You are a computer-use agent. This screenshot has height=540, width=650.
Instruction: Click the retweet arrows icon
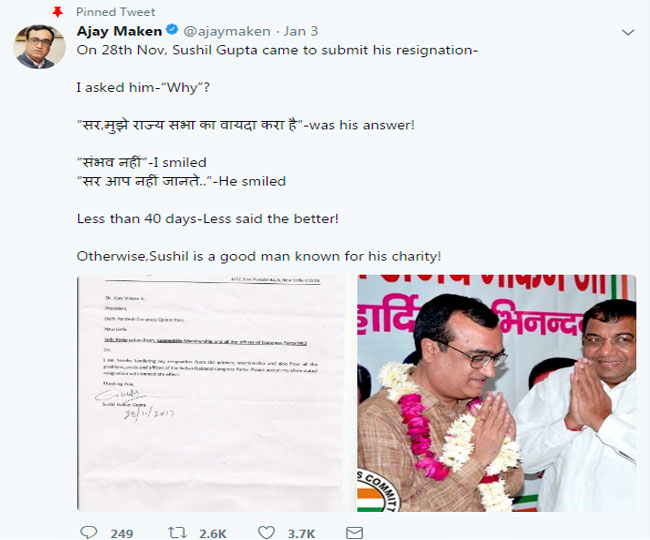177,532
